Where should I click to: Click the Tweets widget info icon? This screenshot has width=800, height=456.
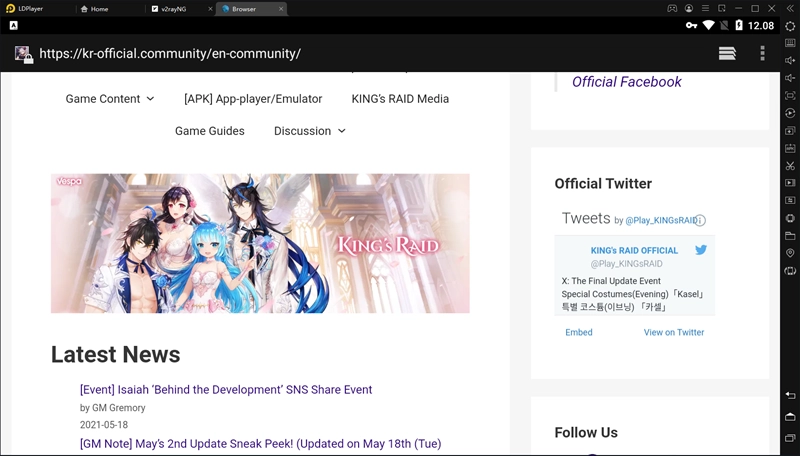pyautogui.click(x=701, y=220)
